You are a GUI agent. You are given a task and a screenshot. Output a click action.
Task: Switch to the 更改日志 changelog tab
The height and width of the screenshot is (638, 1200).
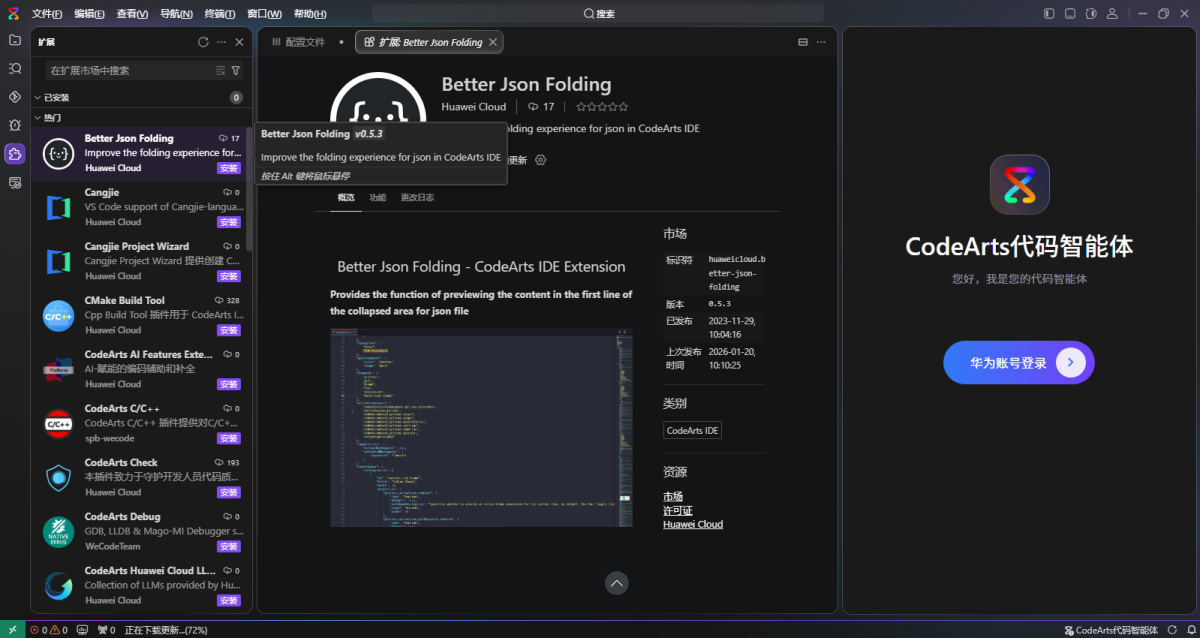click(417, 198)
